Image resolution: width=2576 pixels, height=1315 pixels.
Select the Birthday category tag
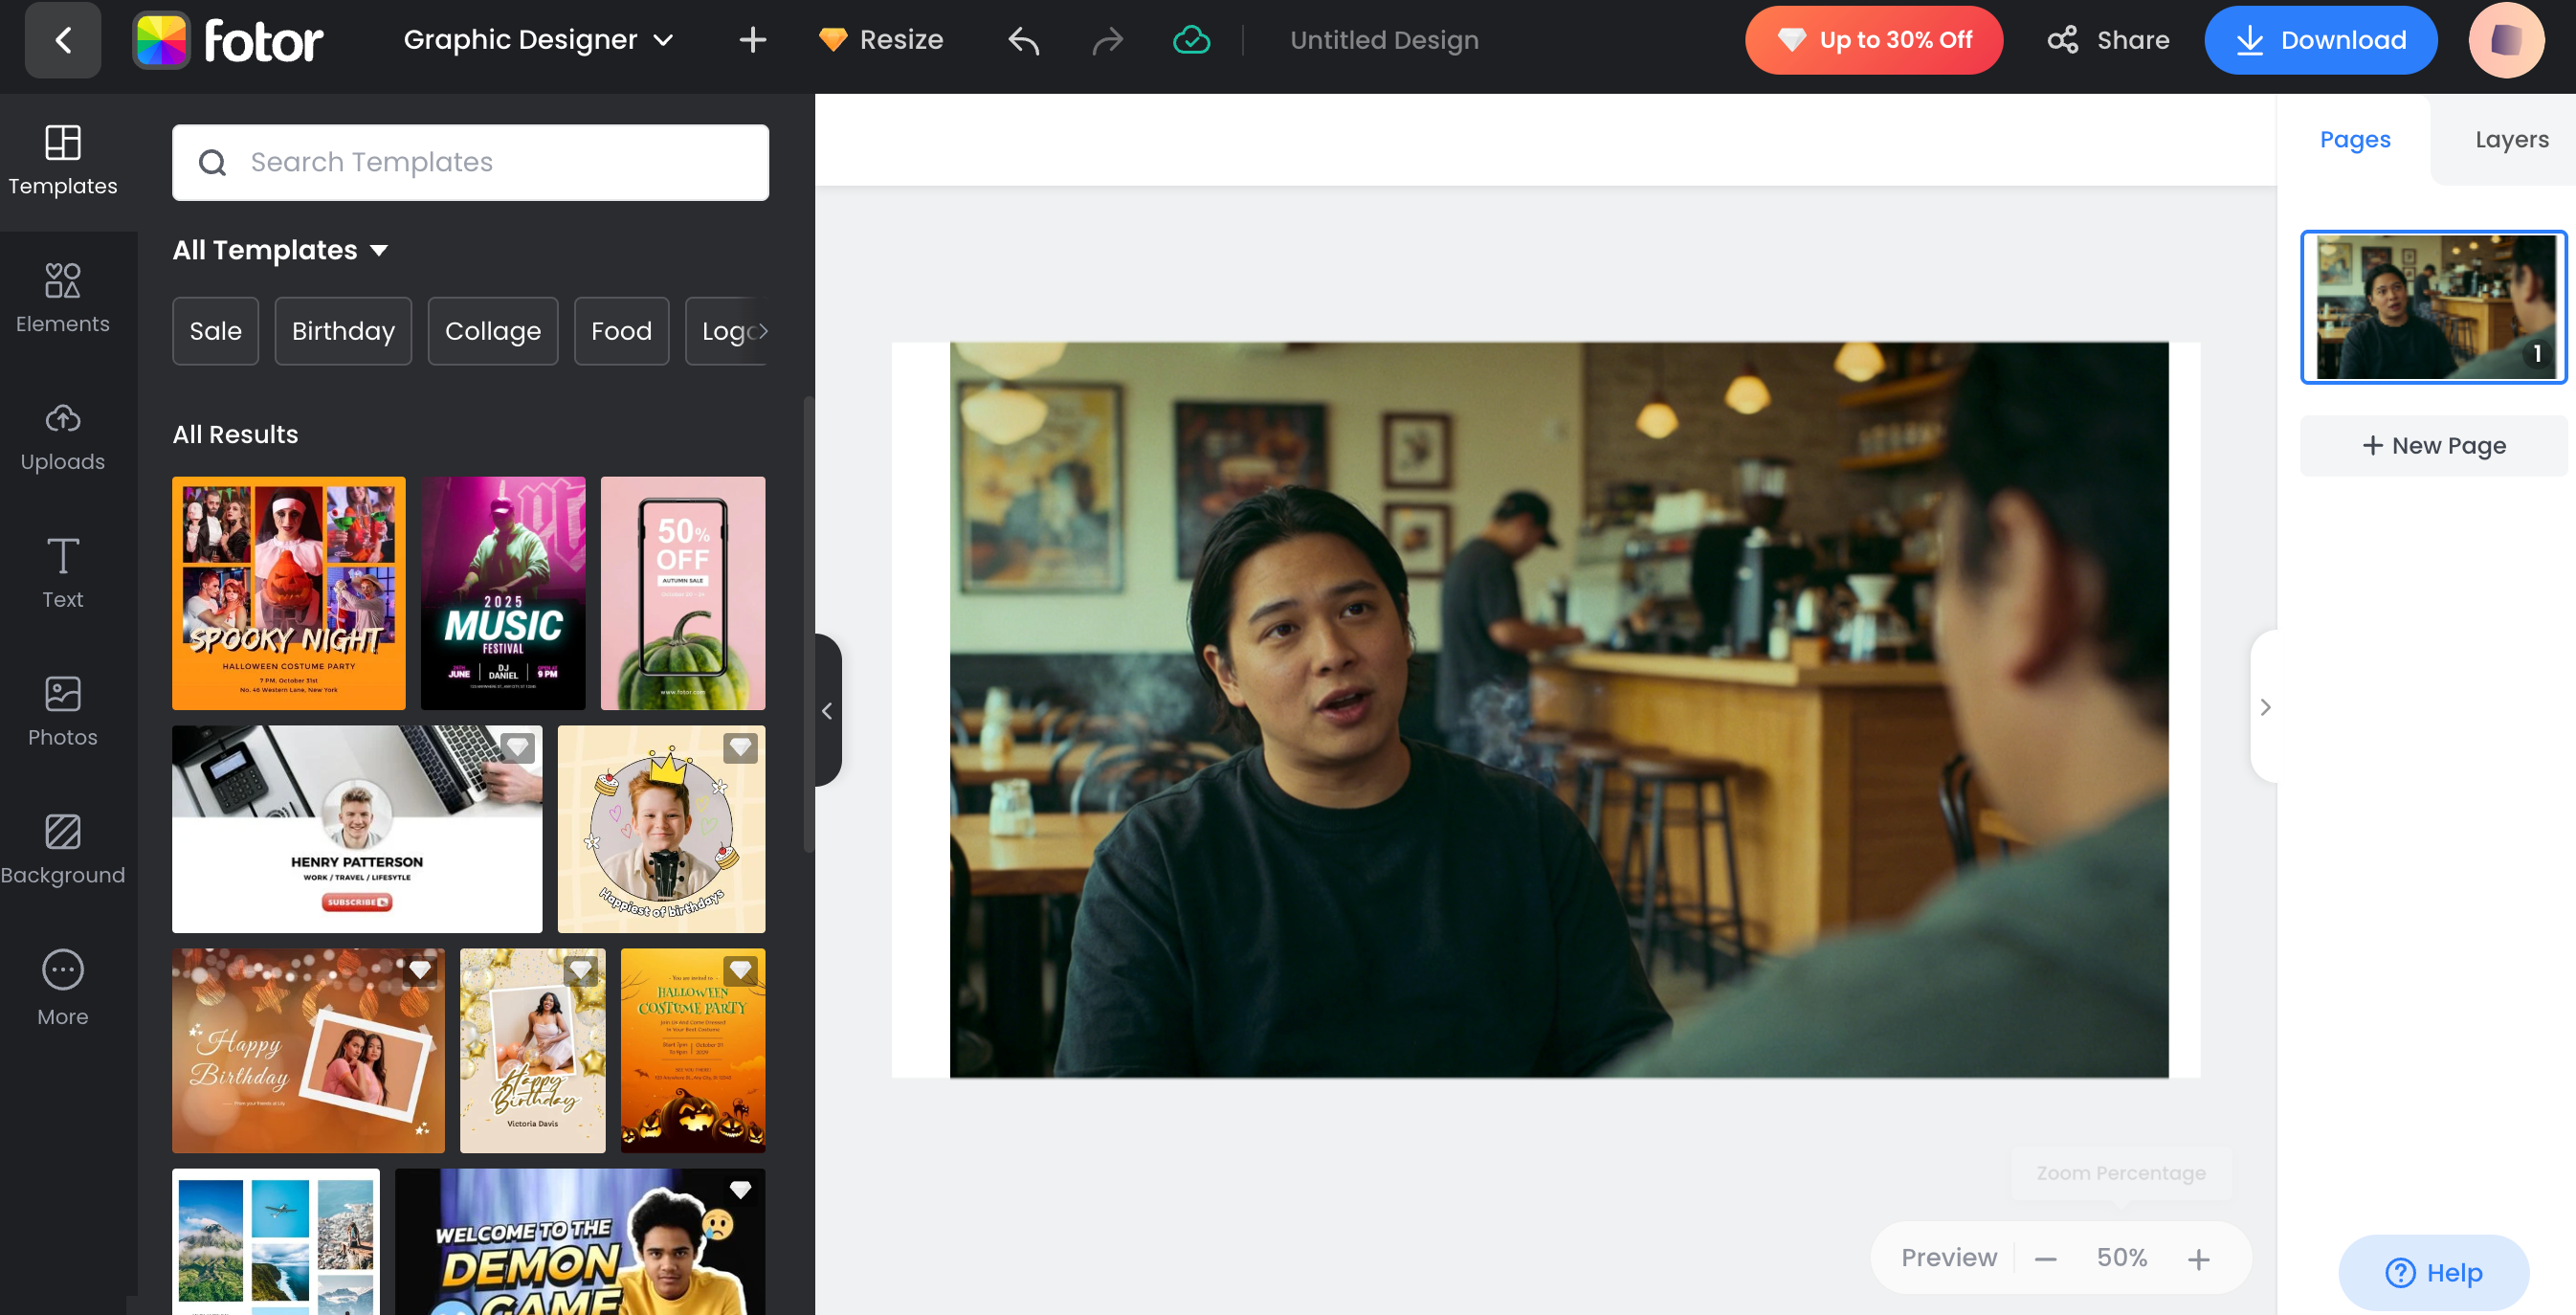tap(343, 331)
